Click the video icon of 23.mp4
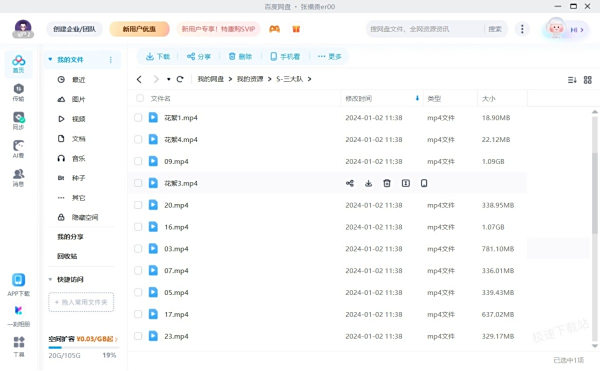Image resolution: width=600 pixels, height=371 pixels. (153, 336)
